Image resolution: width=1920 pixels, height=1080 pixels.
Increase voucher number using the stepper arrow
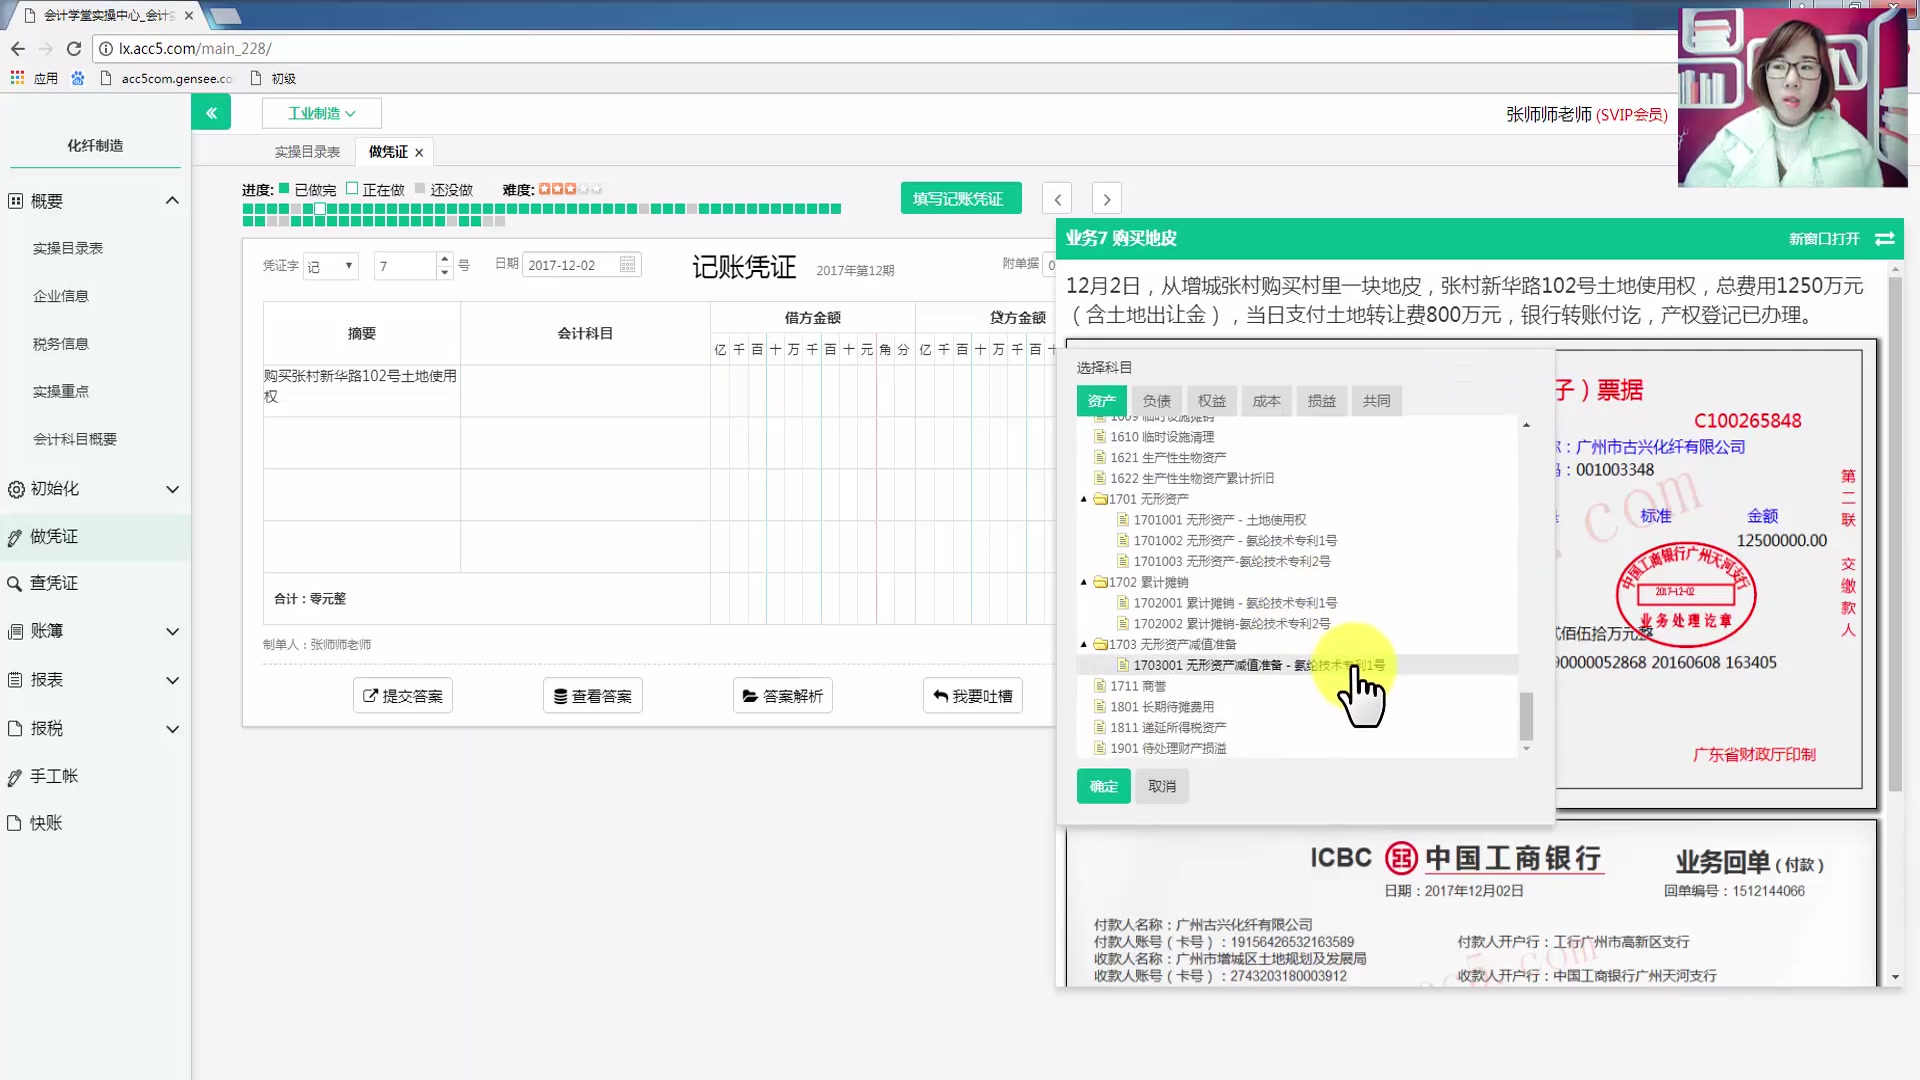click(444, 258)
